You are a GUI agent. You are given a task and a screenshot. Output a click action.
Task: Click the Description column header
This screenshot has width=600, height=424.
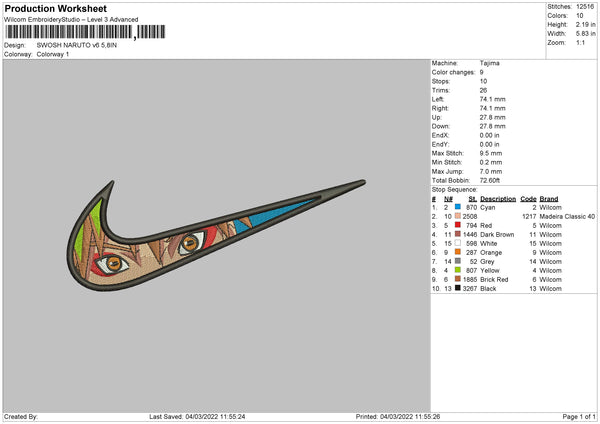click(x=498, y=199)
